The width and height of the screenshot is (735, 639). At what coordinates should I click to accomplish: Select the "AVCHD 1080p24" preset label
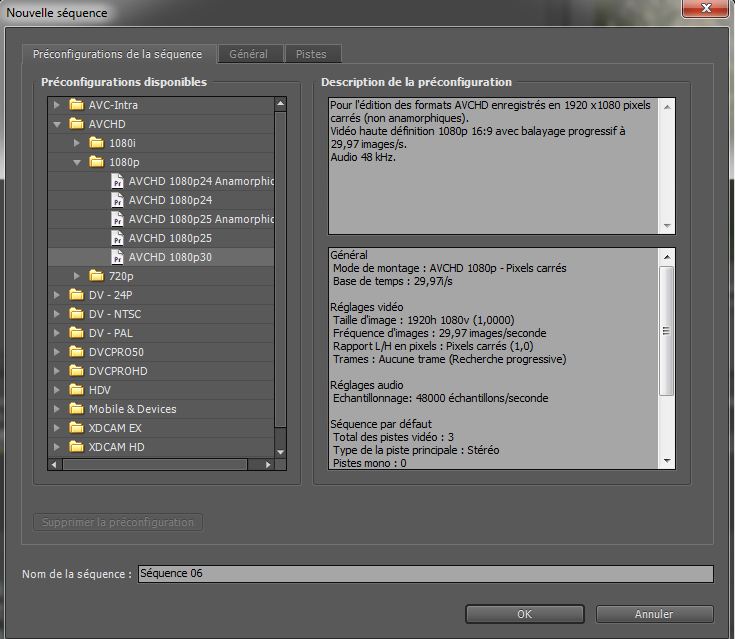click(171, 200)
